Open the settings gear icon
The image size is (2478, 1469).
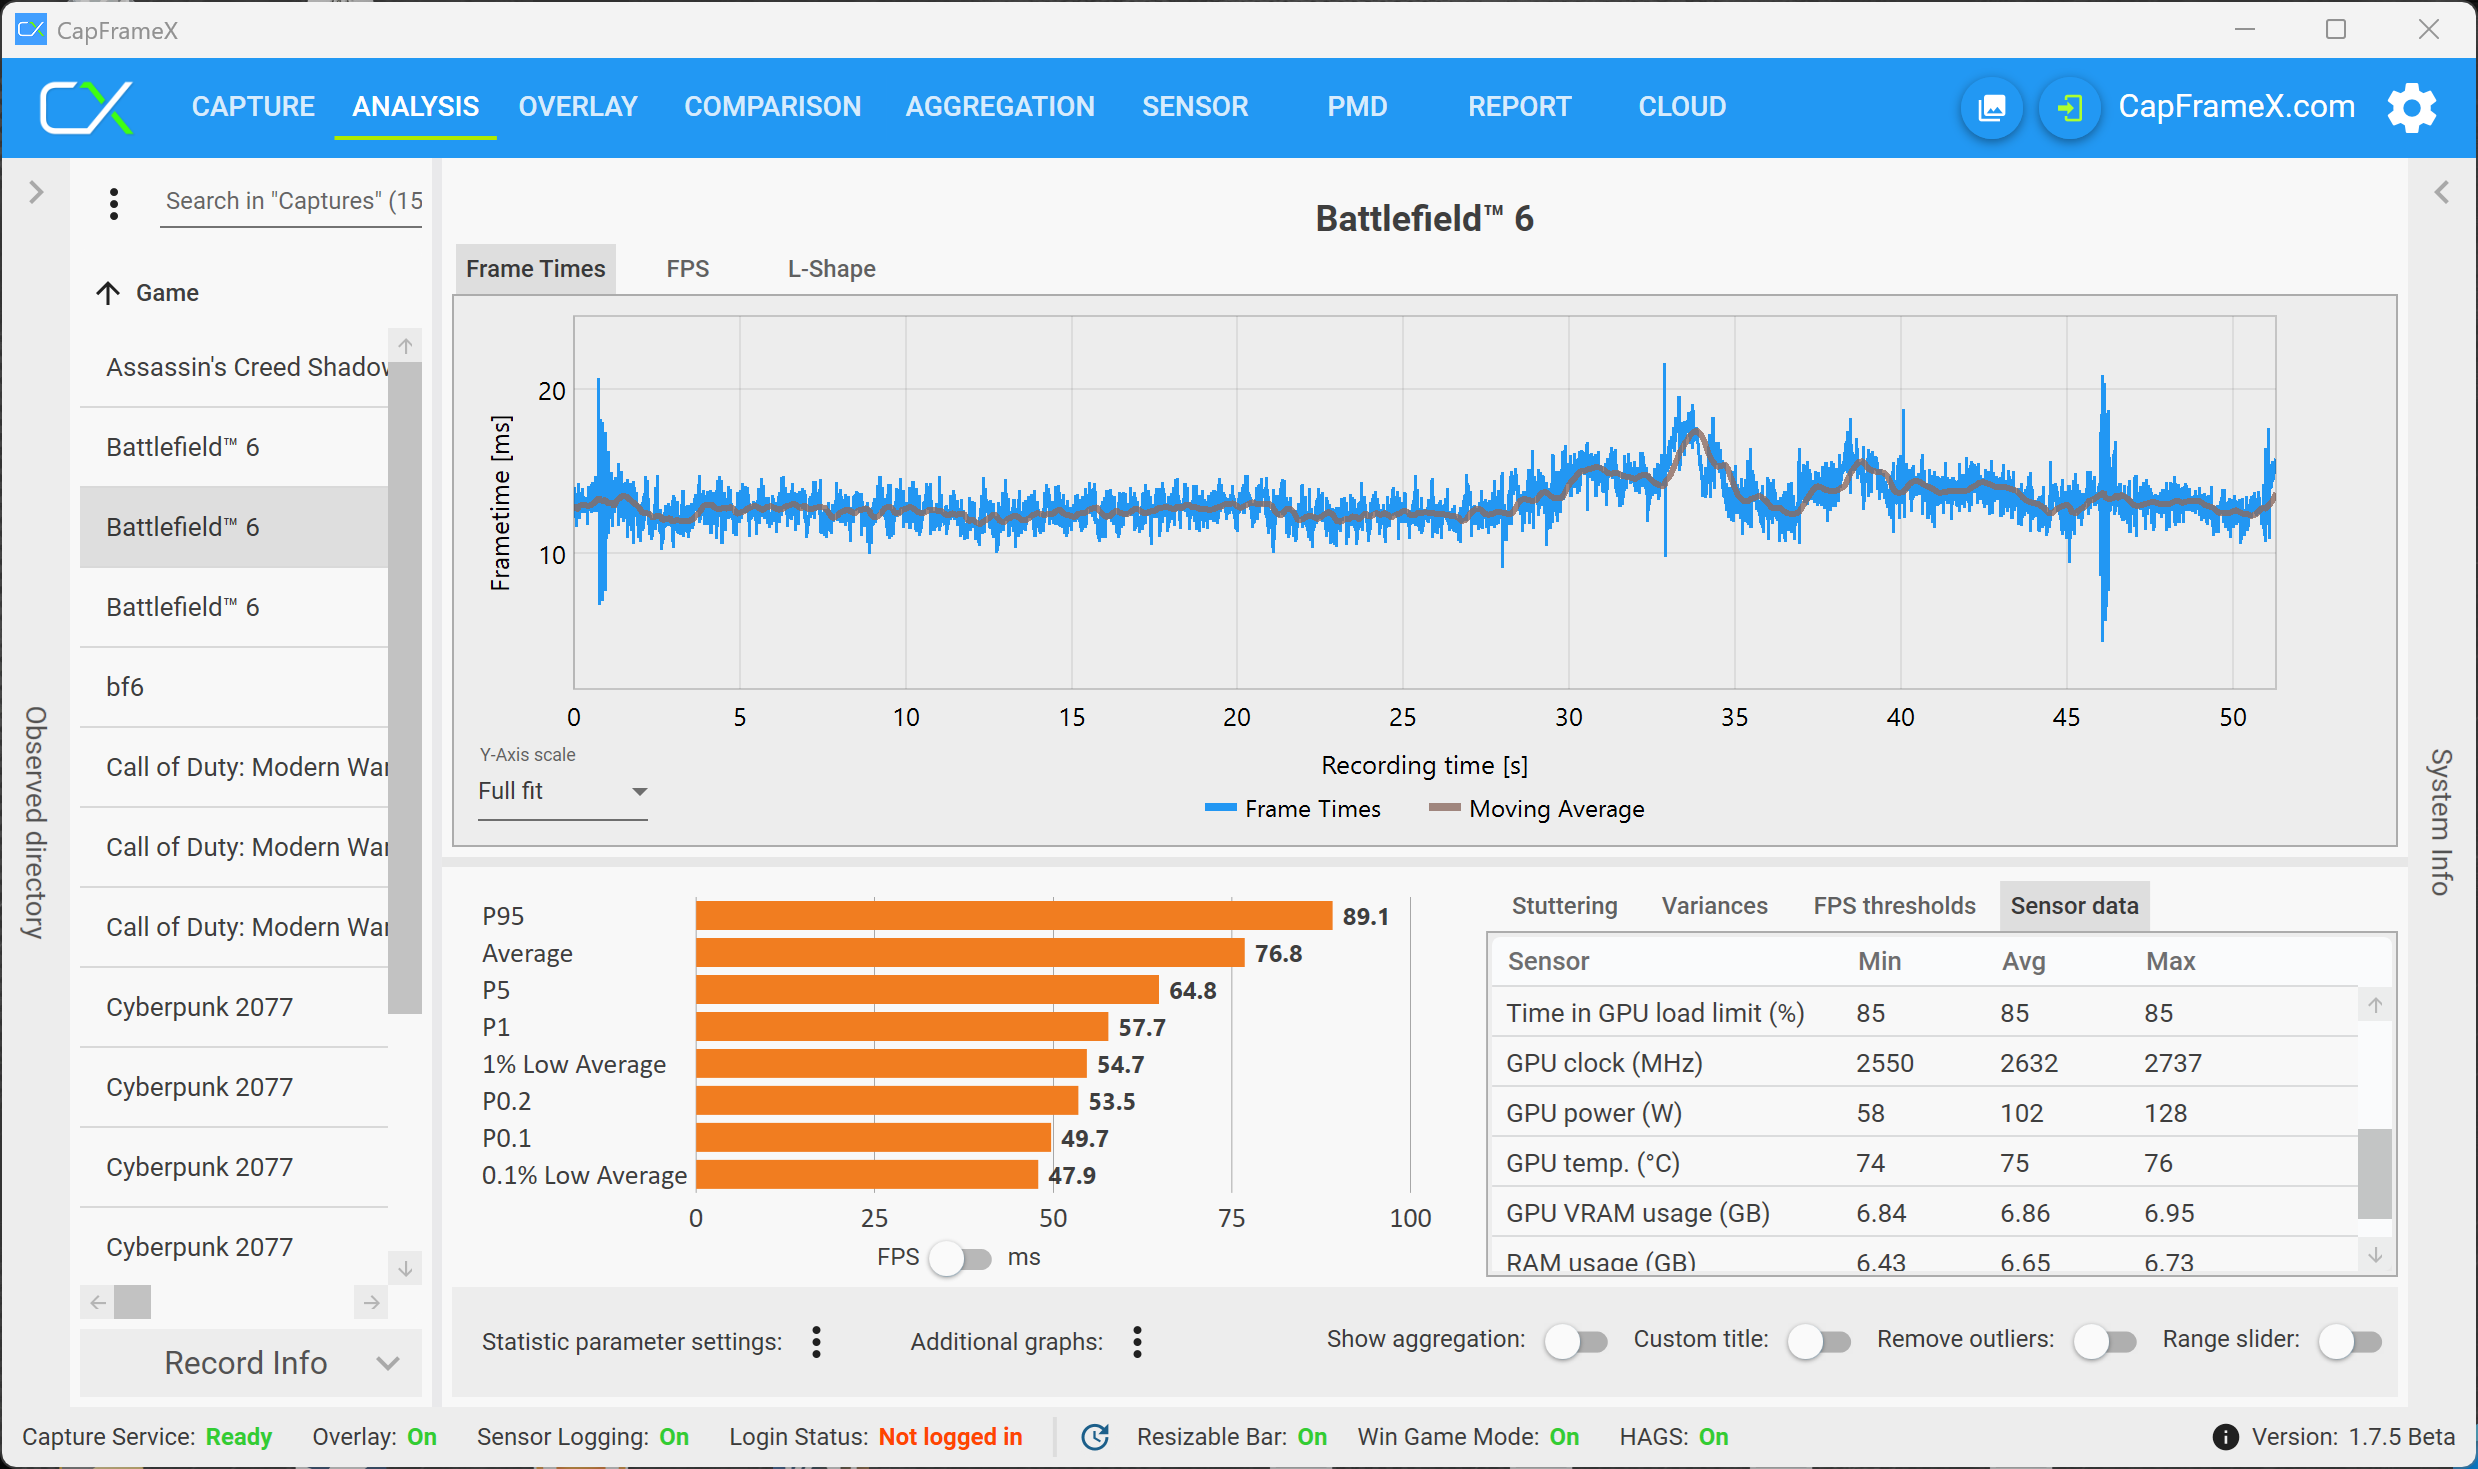[2411, 107]
